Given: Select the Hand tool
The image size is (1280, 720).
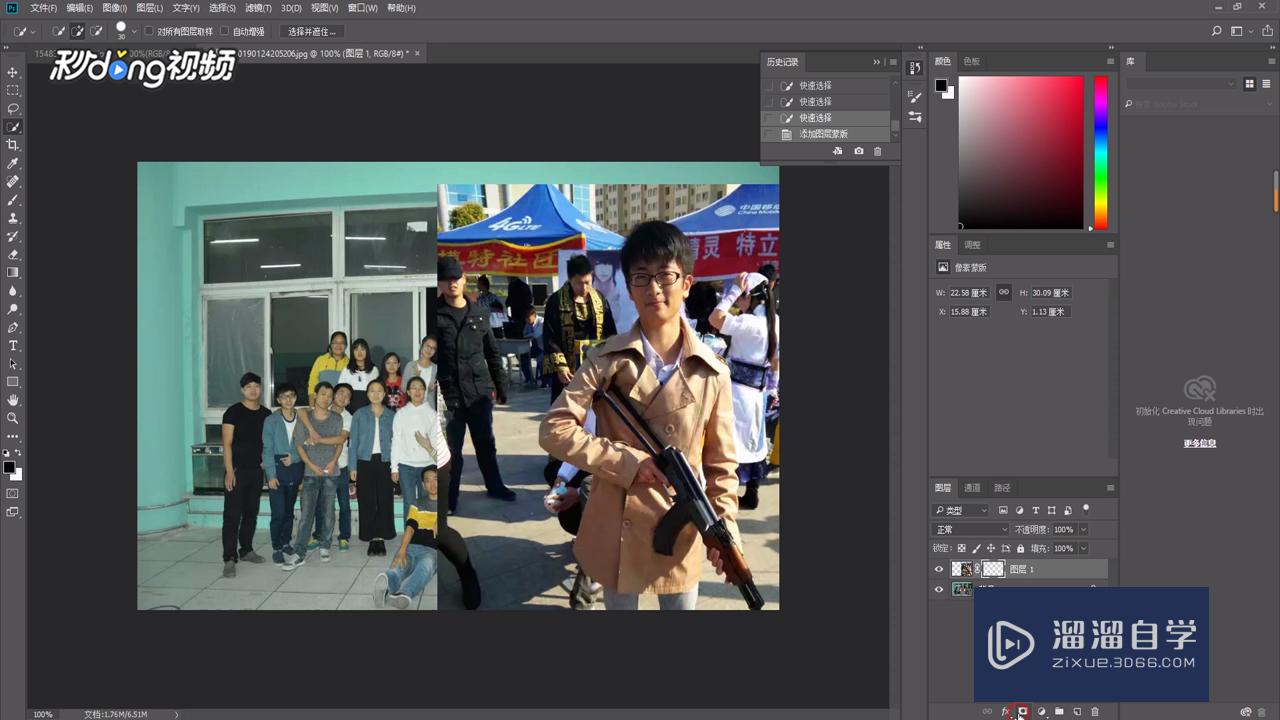Looking at the screenshot, I should coord(13,400).
